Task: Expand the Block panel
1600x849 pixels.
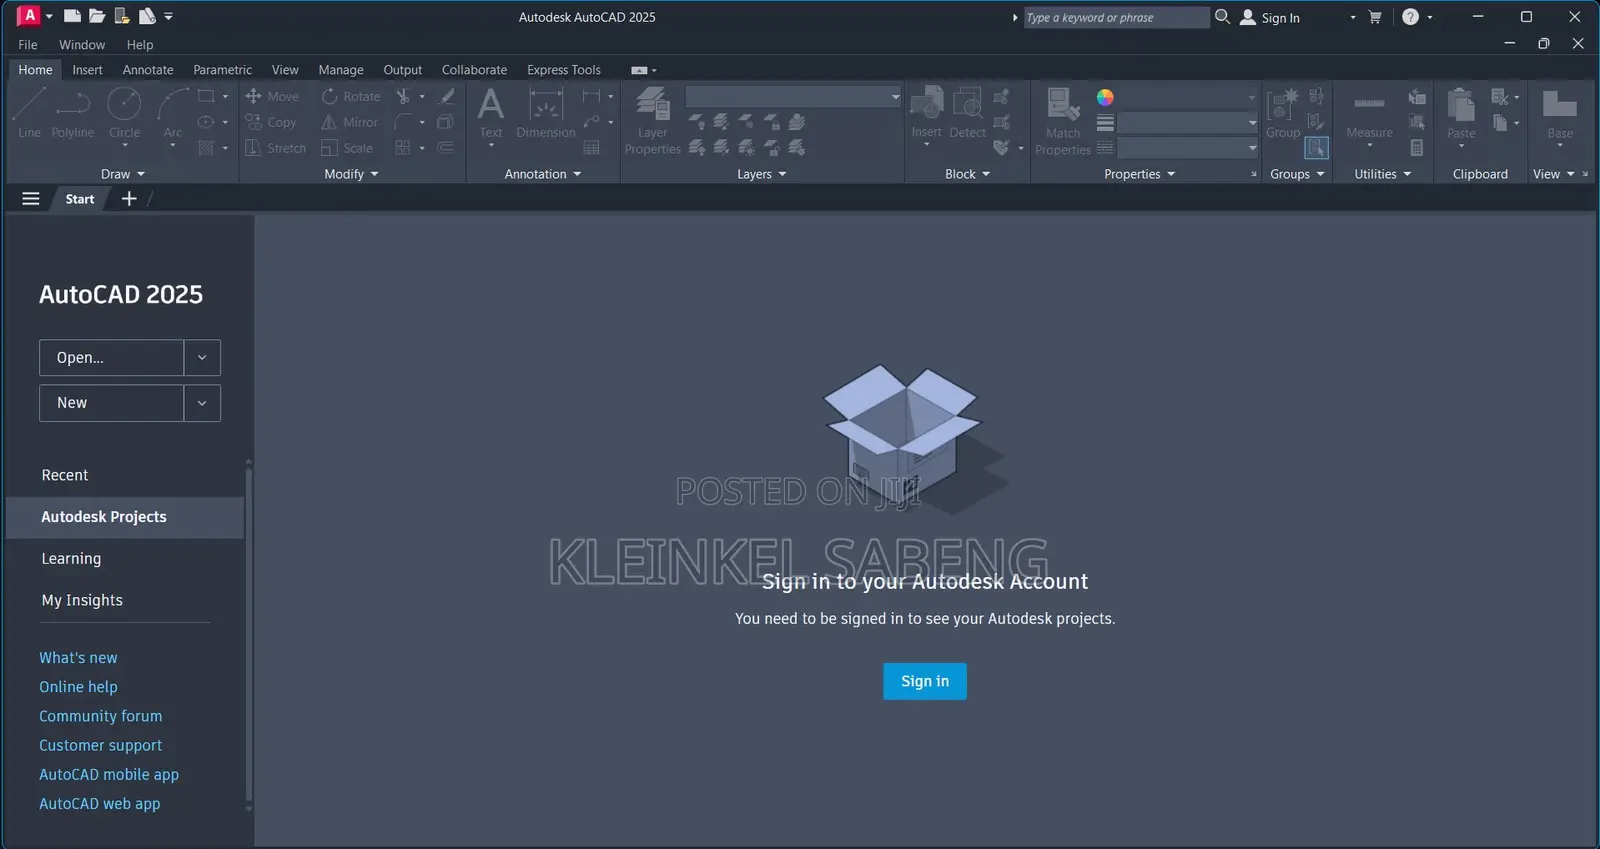Action: point(967,174)
